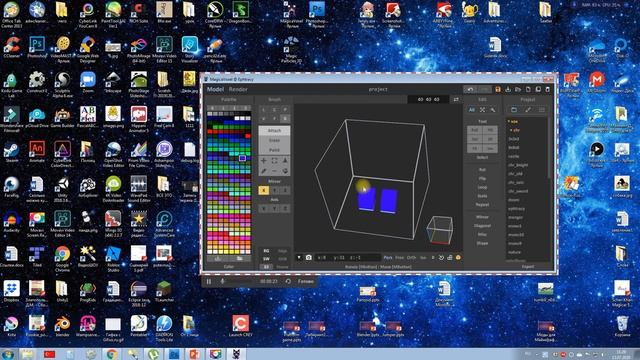Collapse the Tool section header in Edit

click(x=482, y=121)
